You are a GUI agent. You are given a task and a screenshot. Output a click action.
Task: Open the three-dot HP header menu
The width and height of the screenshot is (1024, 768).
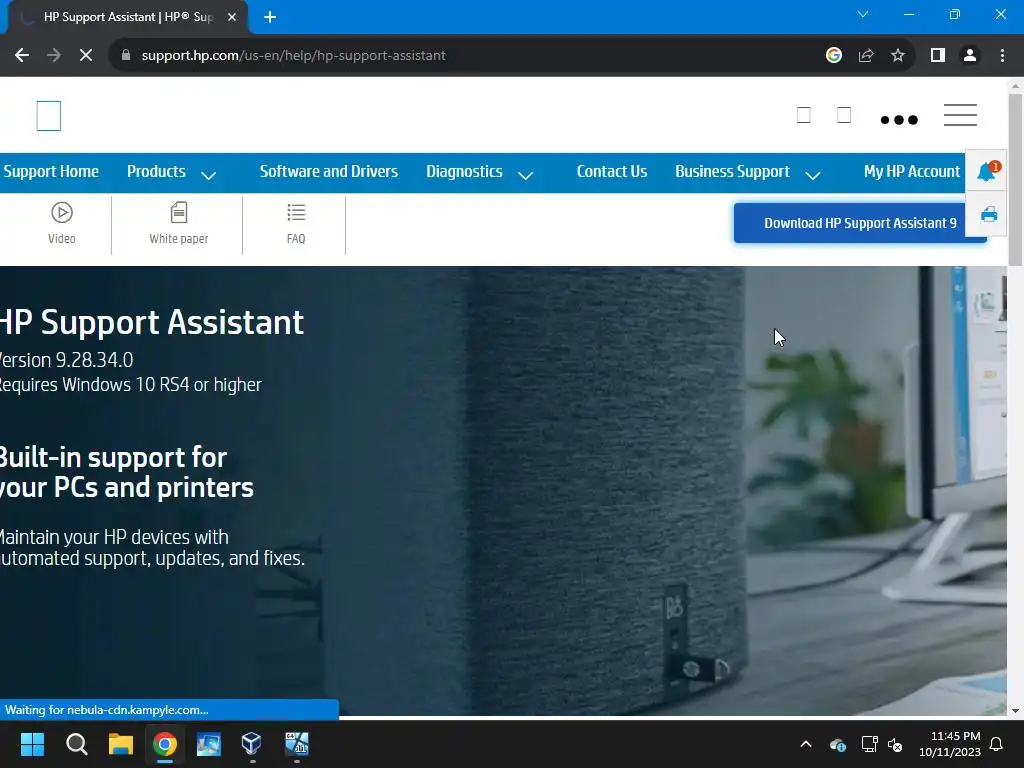(x=899, y=120)
